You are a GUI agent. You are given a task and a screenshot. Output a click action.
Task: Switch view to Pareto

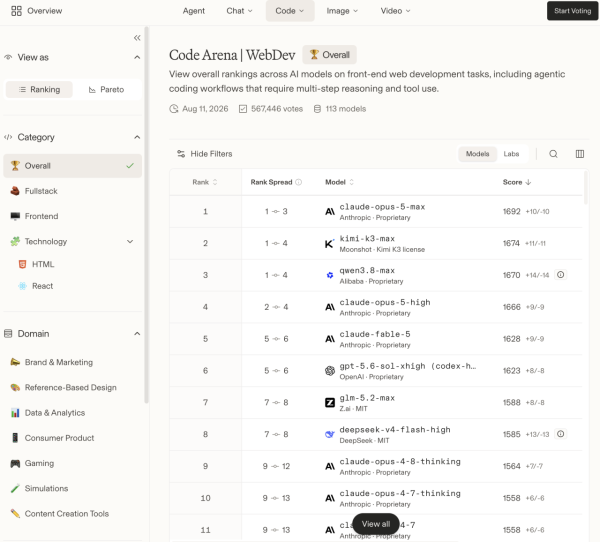coord(106,90)
